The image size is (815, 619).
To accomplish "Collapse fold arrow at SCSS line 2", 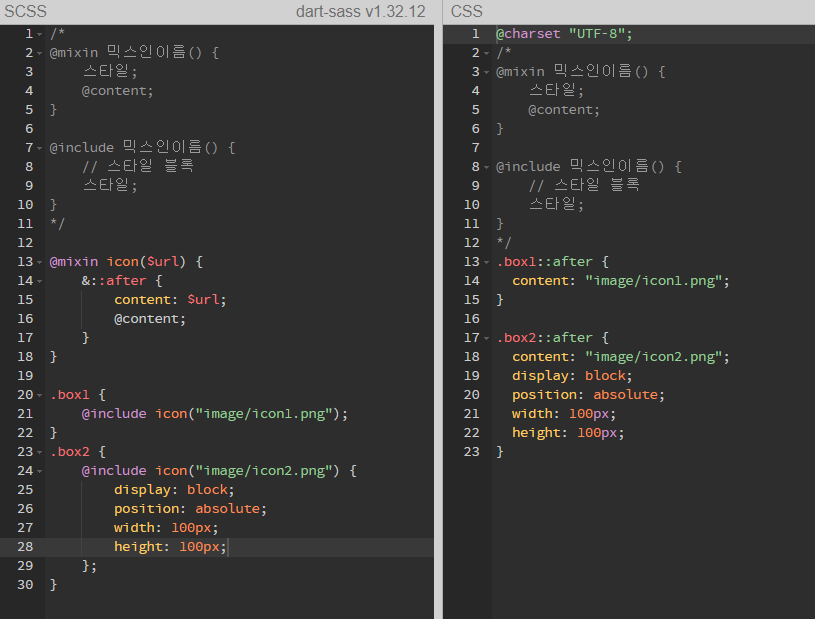I will click(40, 53).
